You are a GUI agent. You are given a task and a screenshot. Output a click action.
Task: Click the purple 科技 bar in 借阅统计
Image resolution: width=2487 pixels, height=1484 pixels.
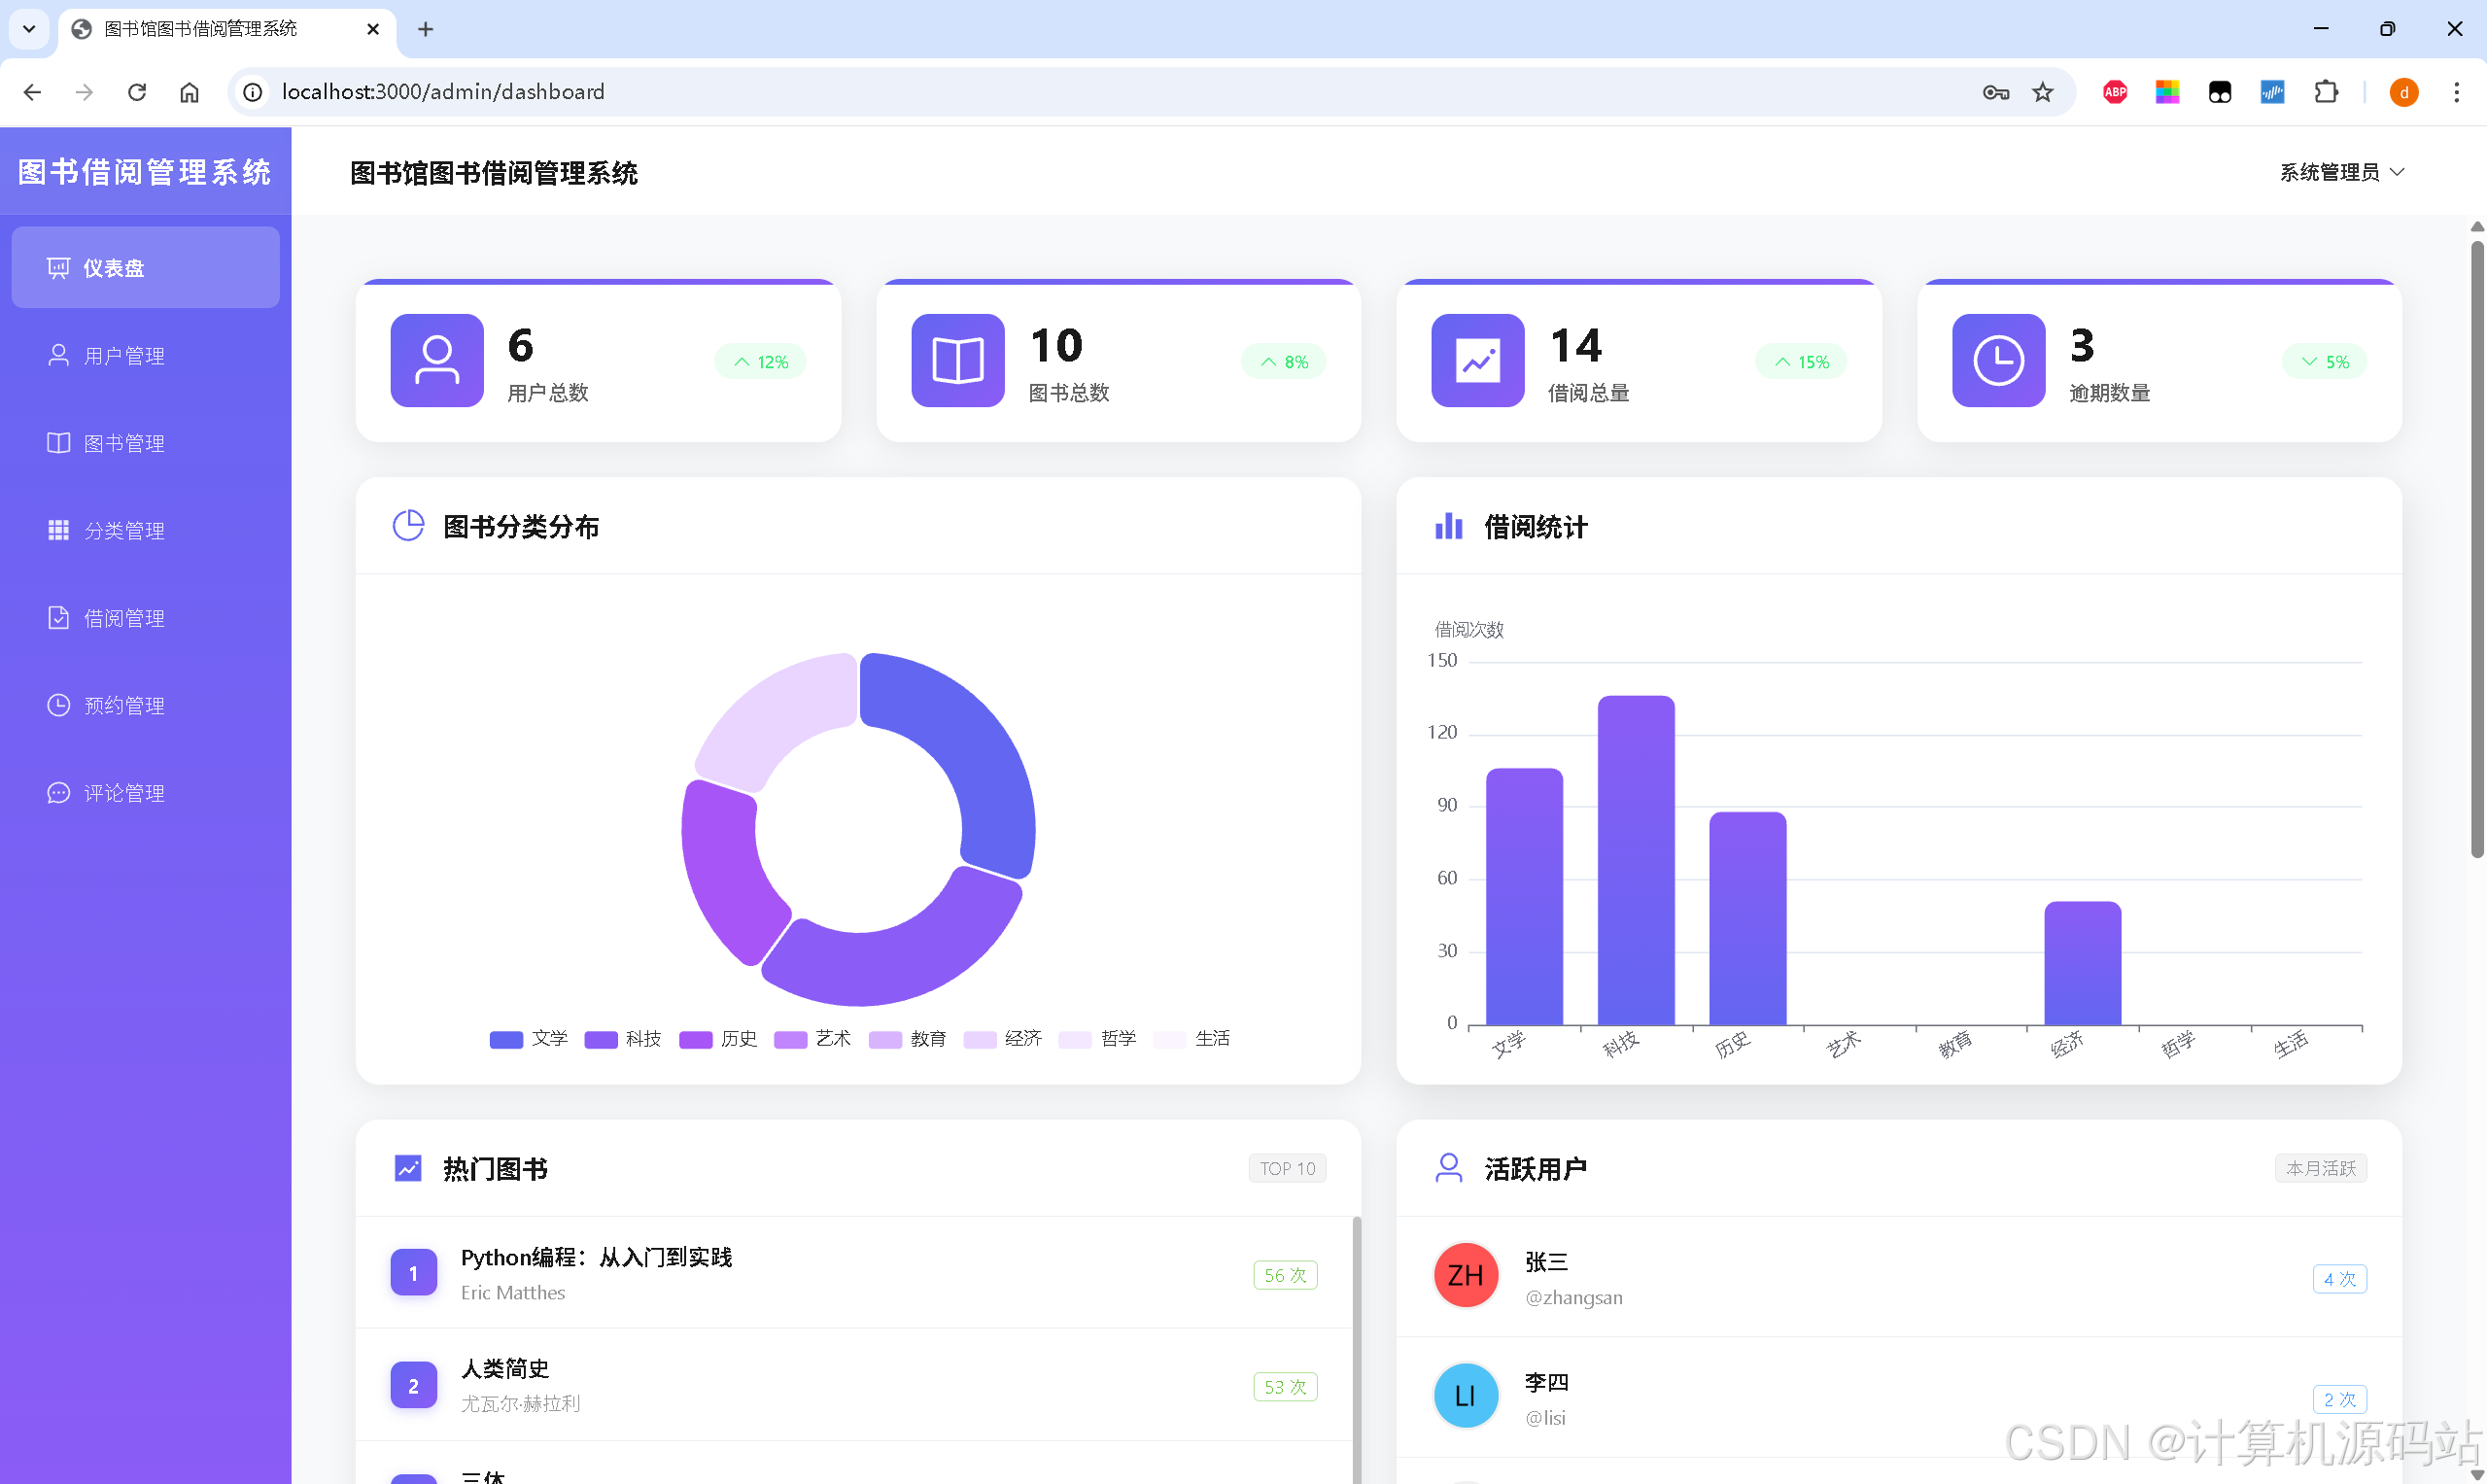[1635, 860]
